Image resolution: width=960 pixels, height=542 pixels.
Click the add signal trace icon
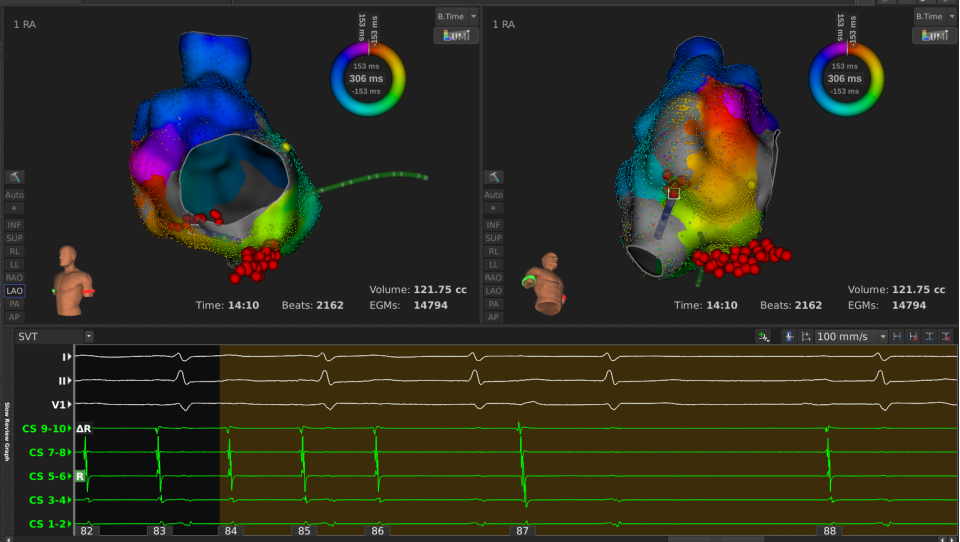click(x=764, y=337)
